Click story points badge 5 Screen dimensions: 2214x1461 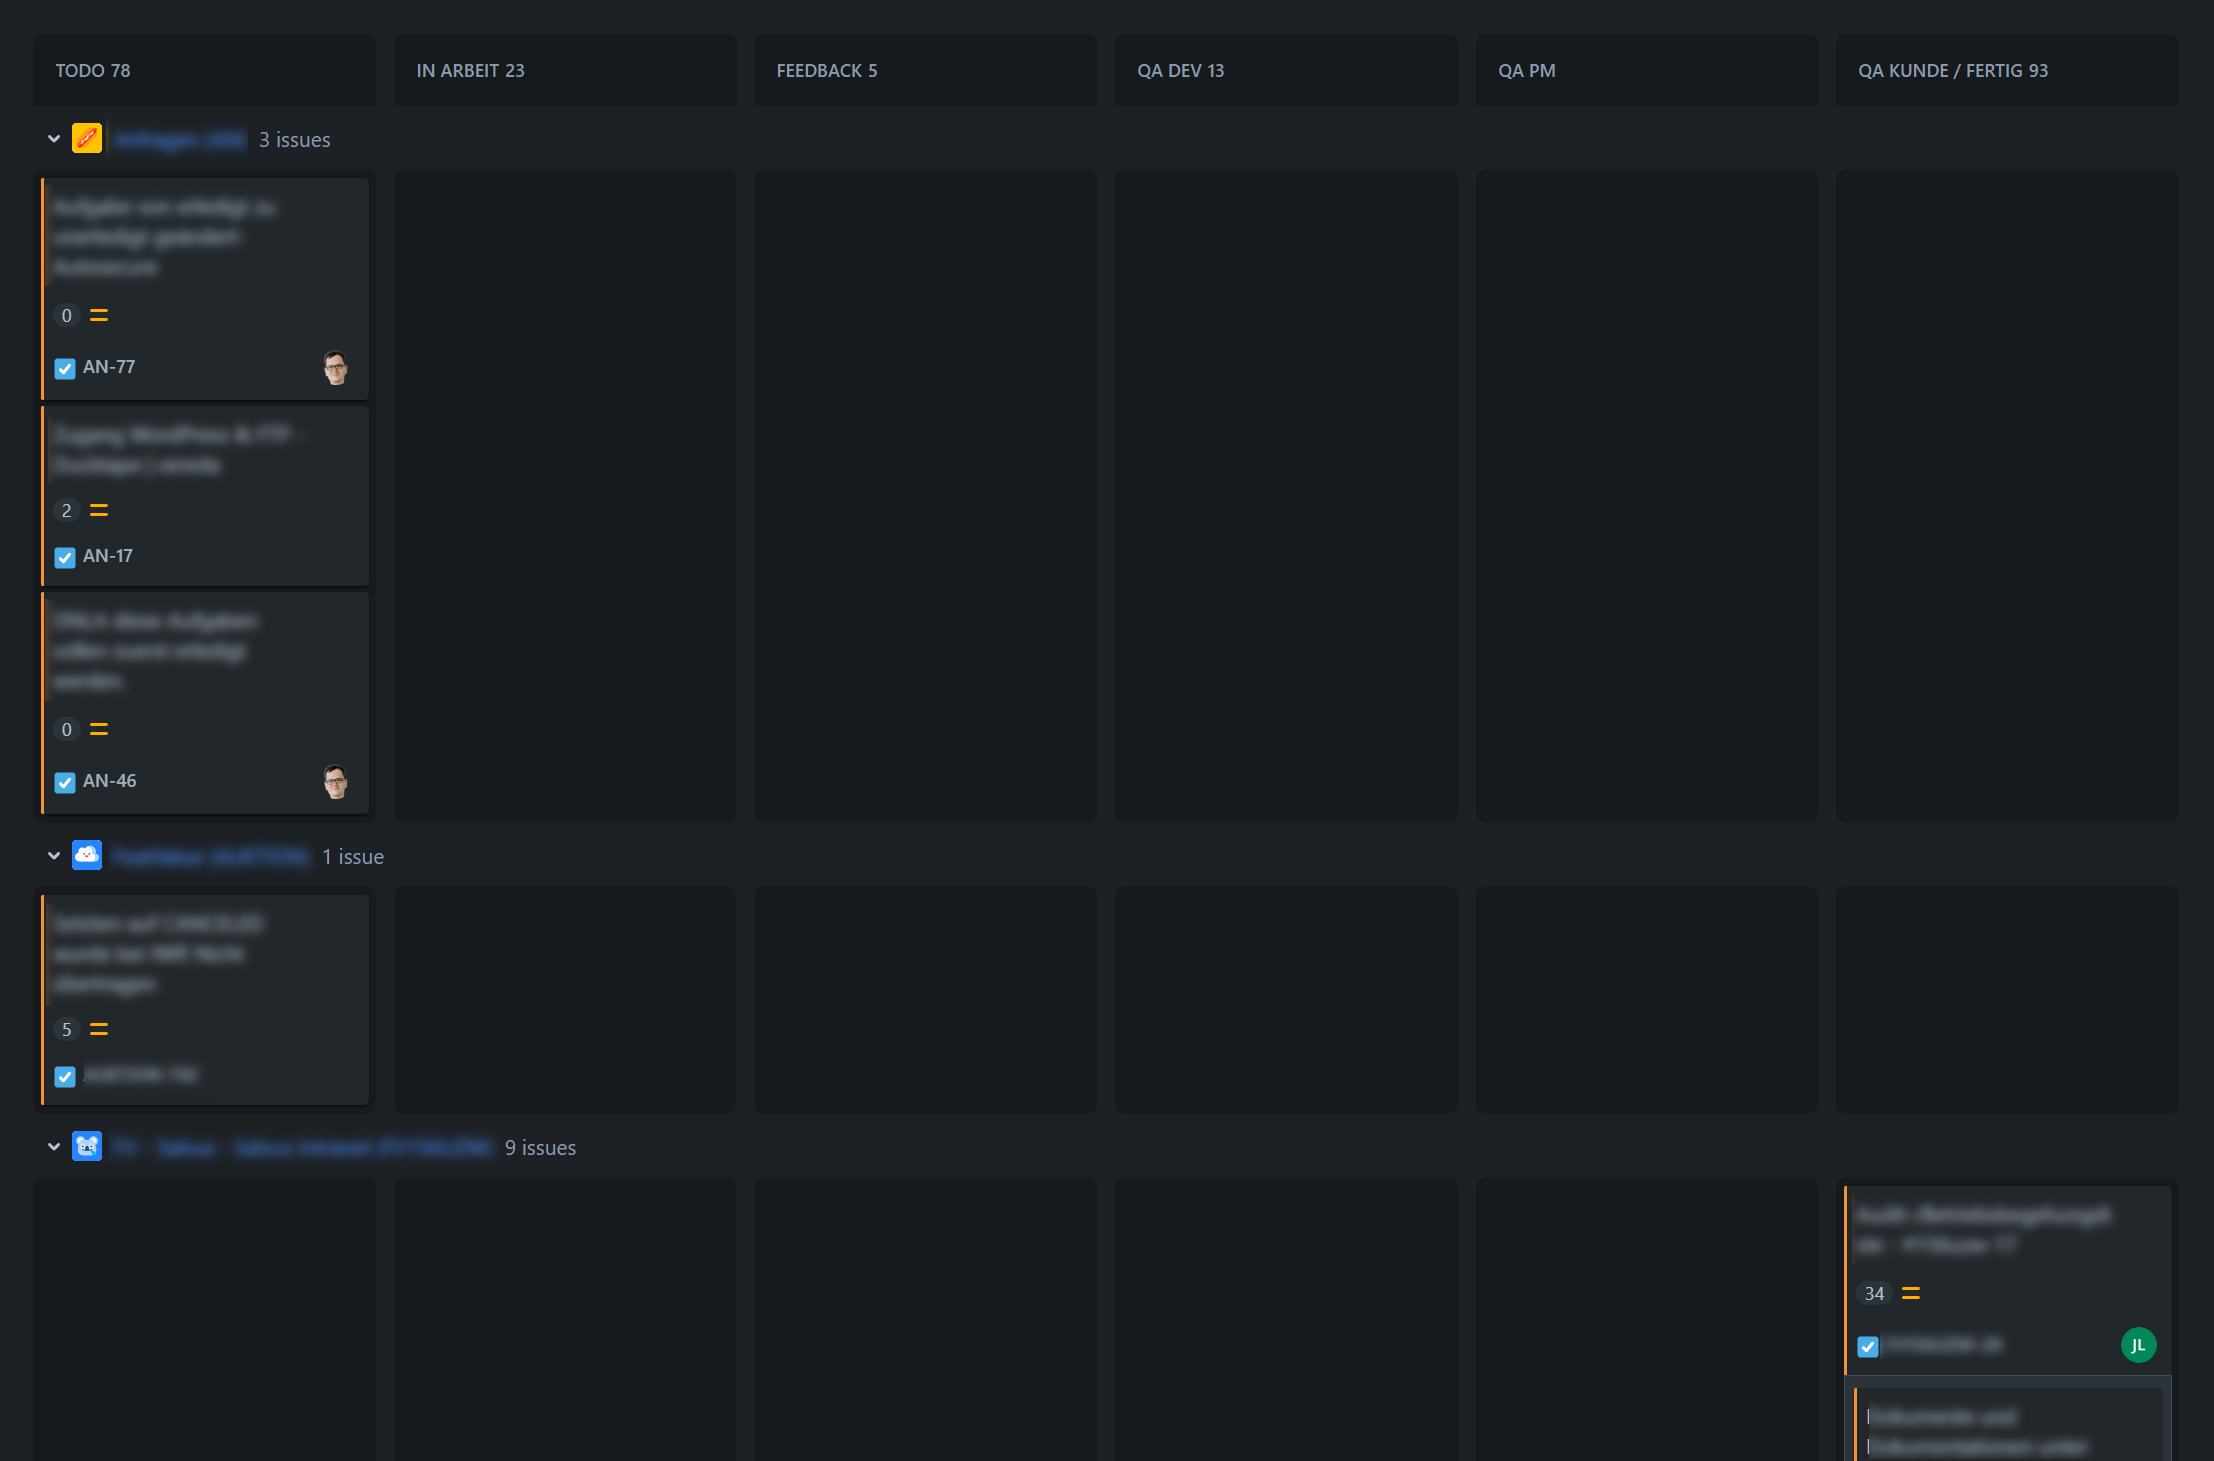click(x=67, y=1029)
